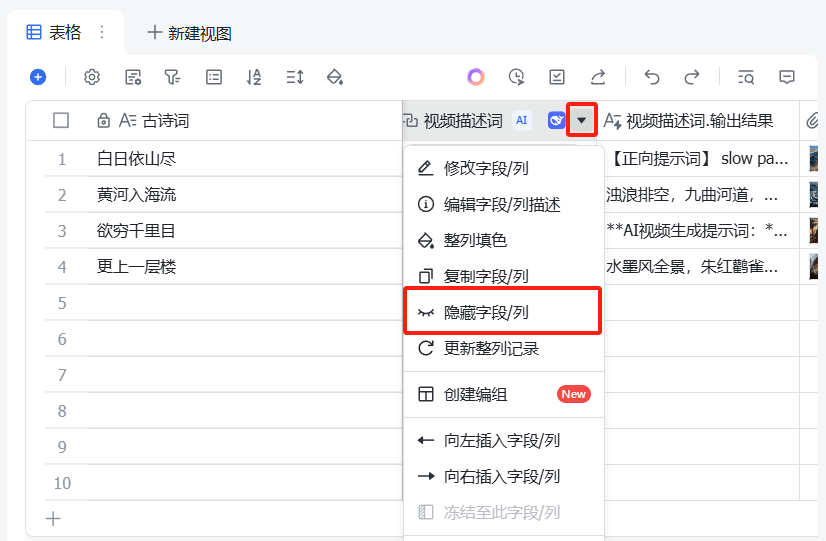This screenshot has height=541, width=826.
Task: Open the comments speech bubble icon
Action: [786, 77]
